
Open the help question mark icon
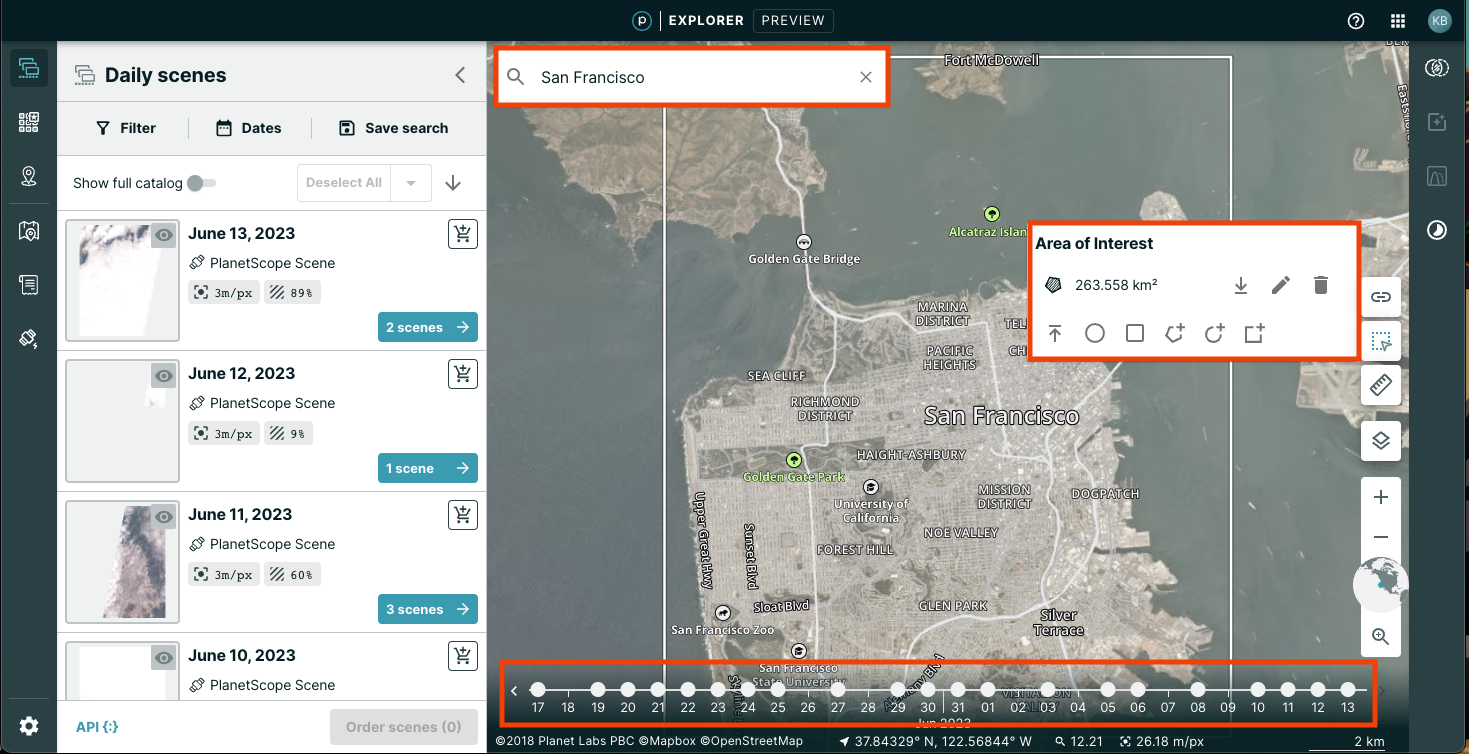[x=1356, y=21]
